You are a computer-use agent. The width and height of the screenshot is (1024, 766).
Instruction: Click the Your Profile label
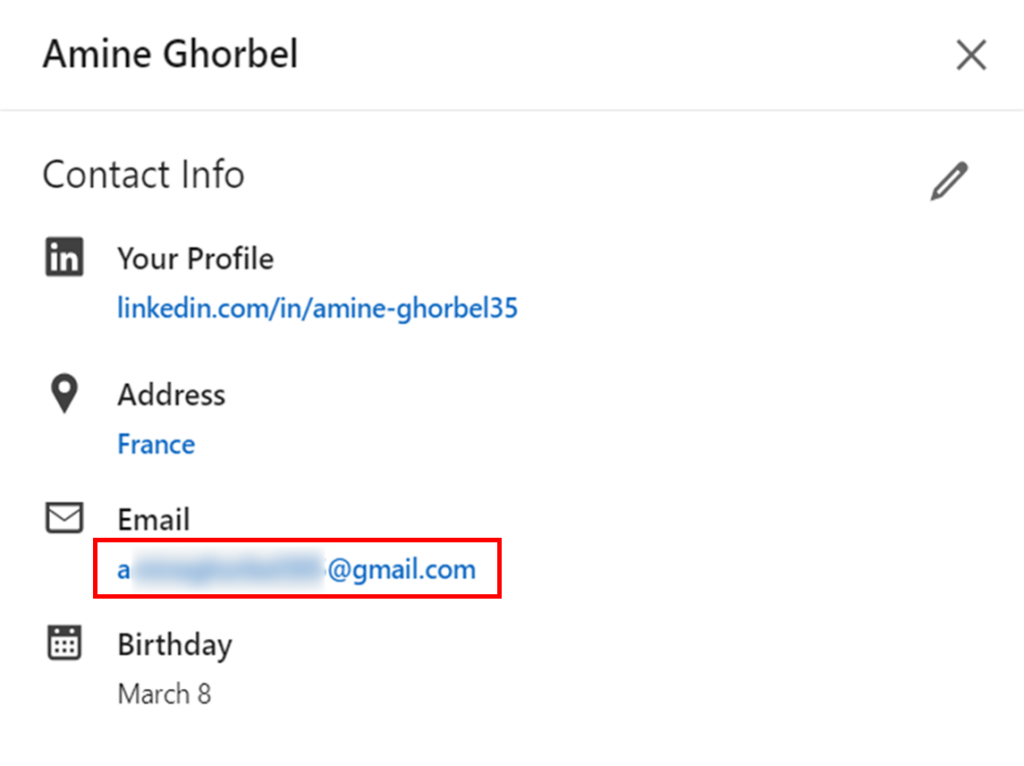click(195, 259)
